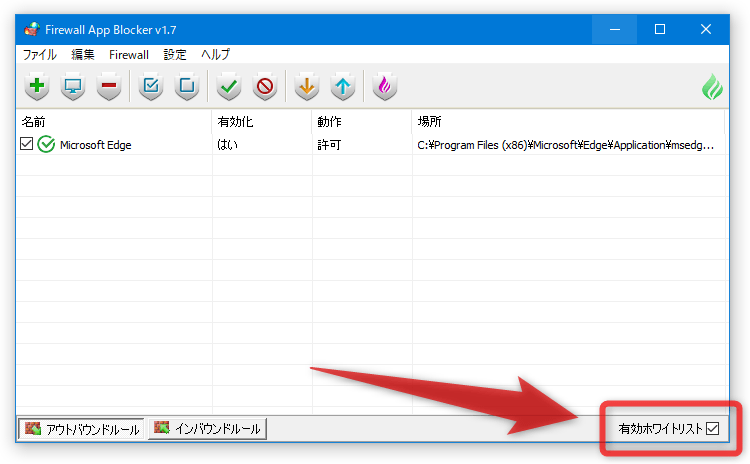
Task: Minimize the Firewall App Blocker window
Action: 615,29
